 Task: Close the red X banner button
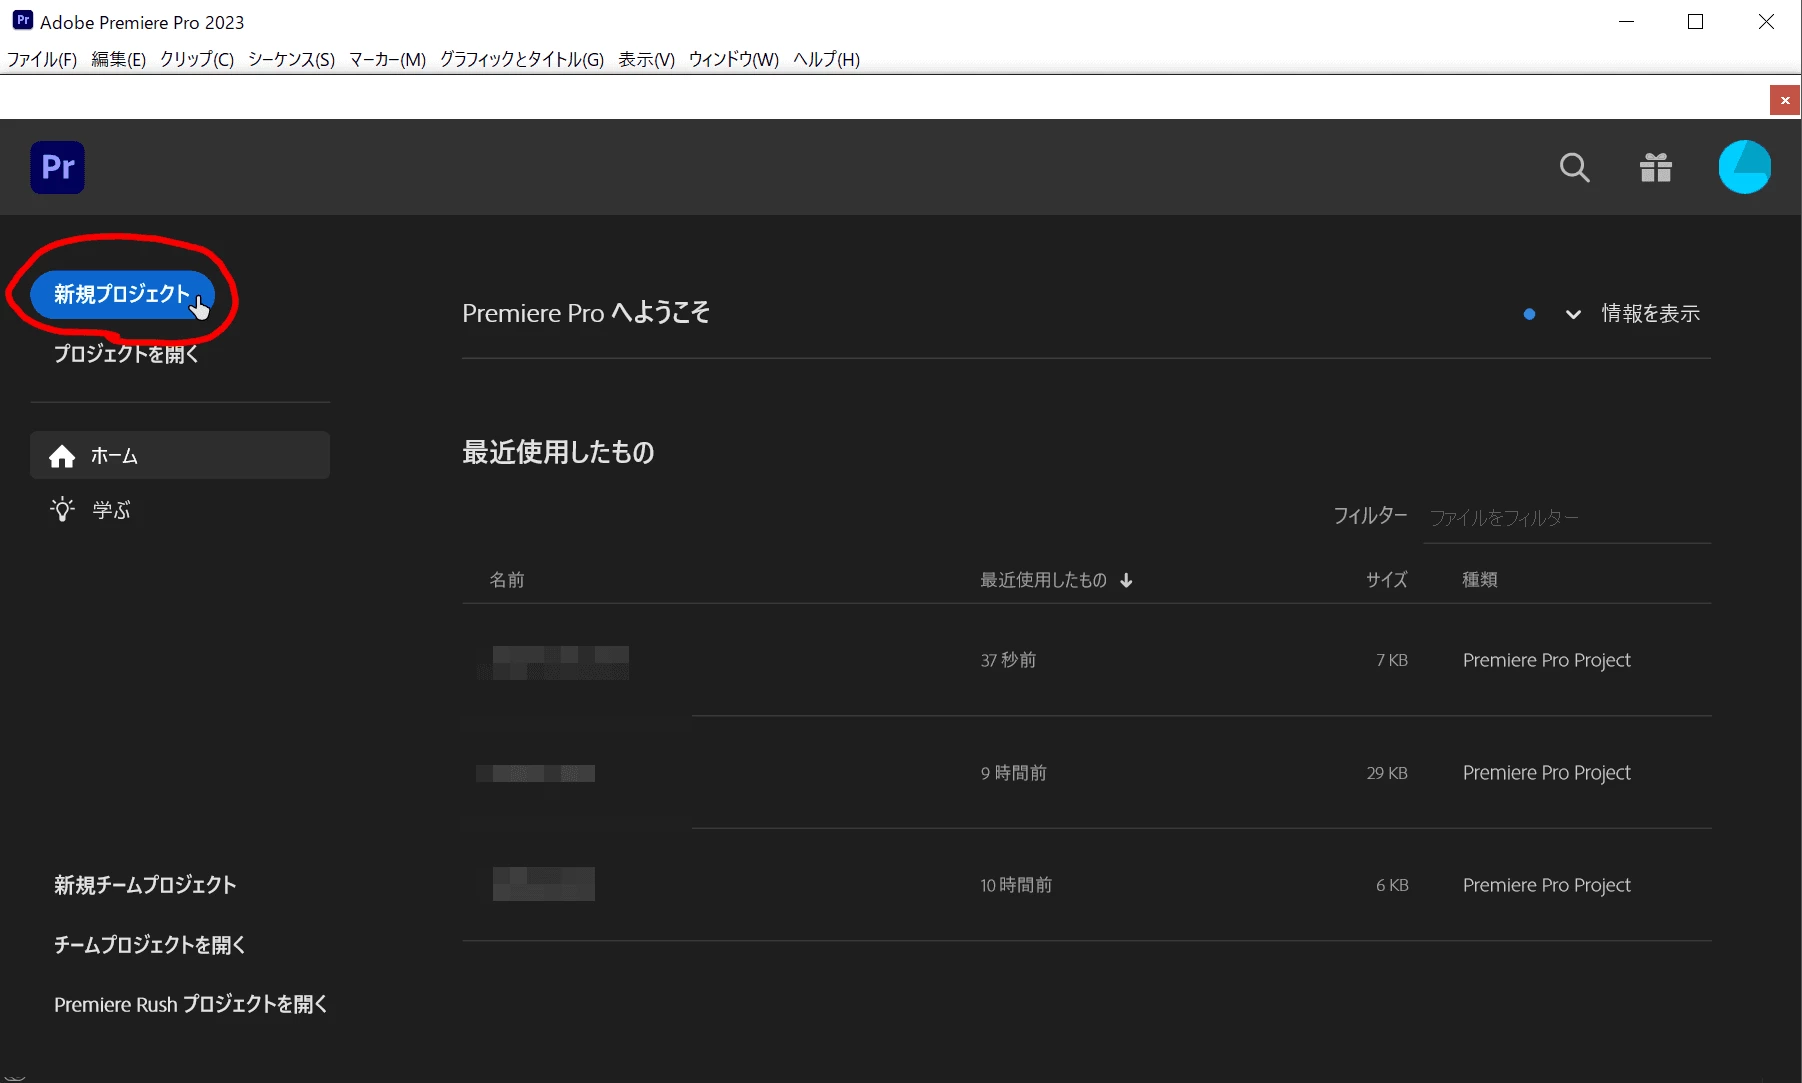click(x=1785, y=100)
